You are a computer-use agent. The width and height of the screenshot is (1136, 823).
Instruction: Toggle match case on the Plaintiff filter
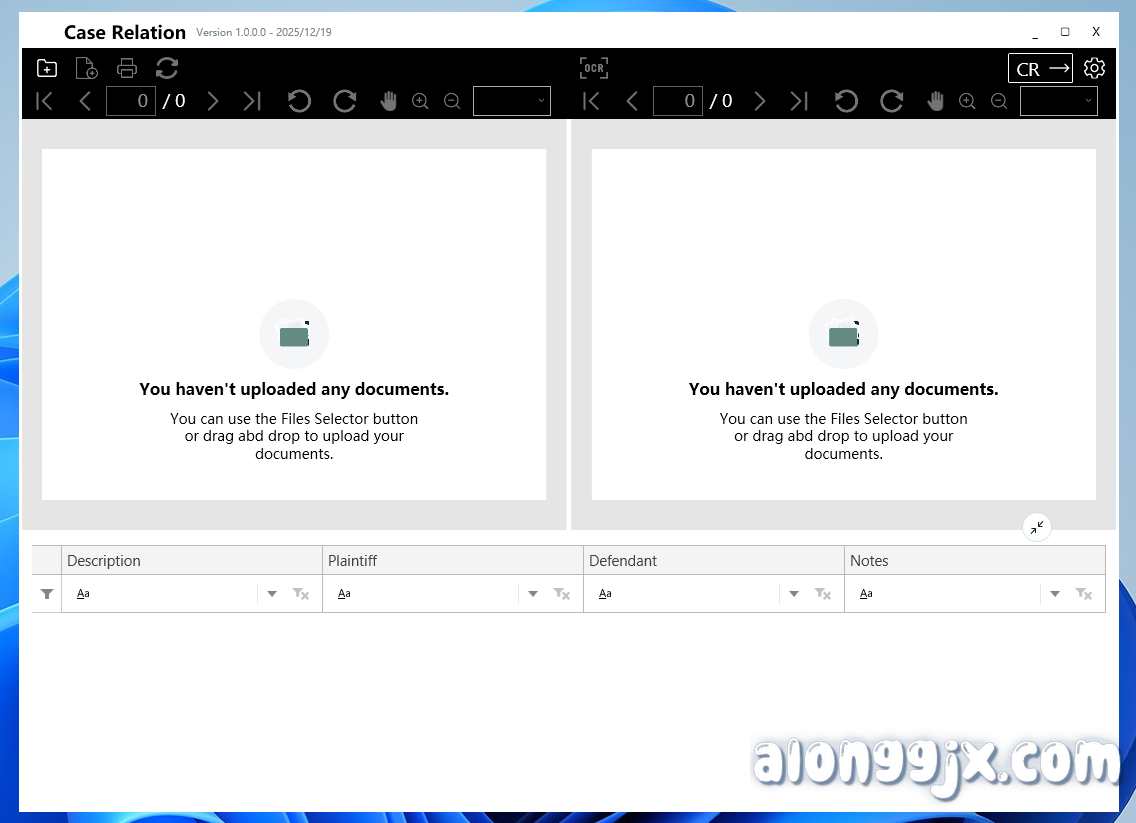click(344, 593)
